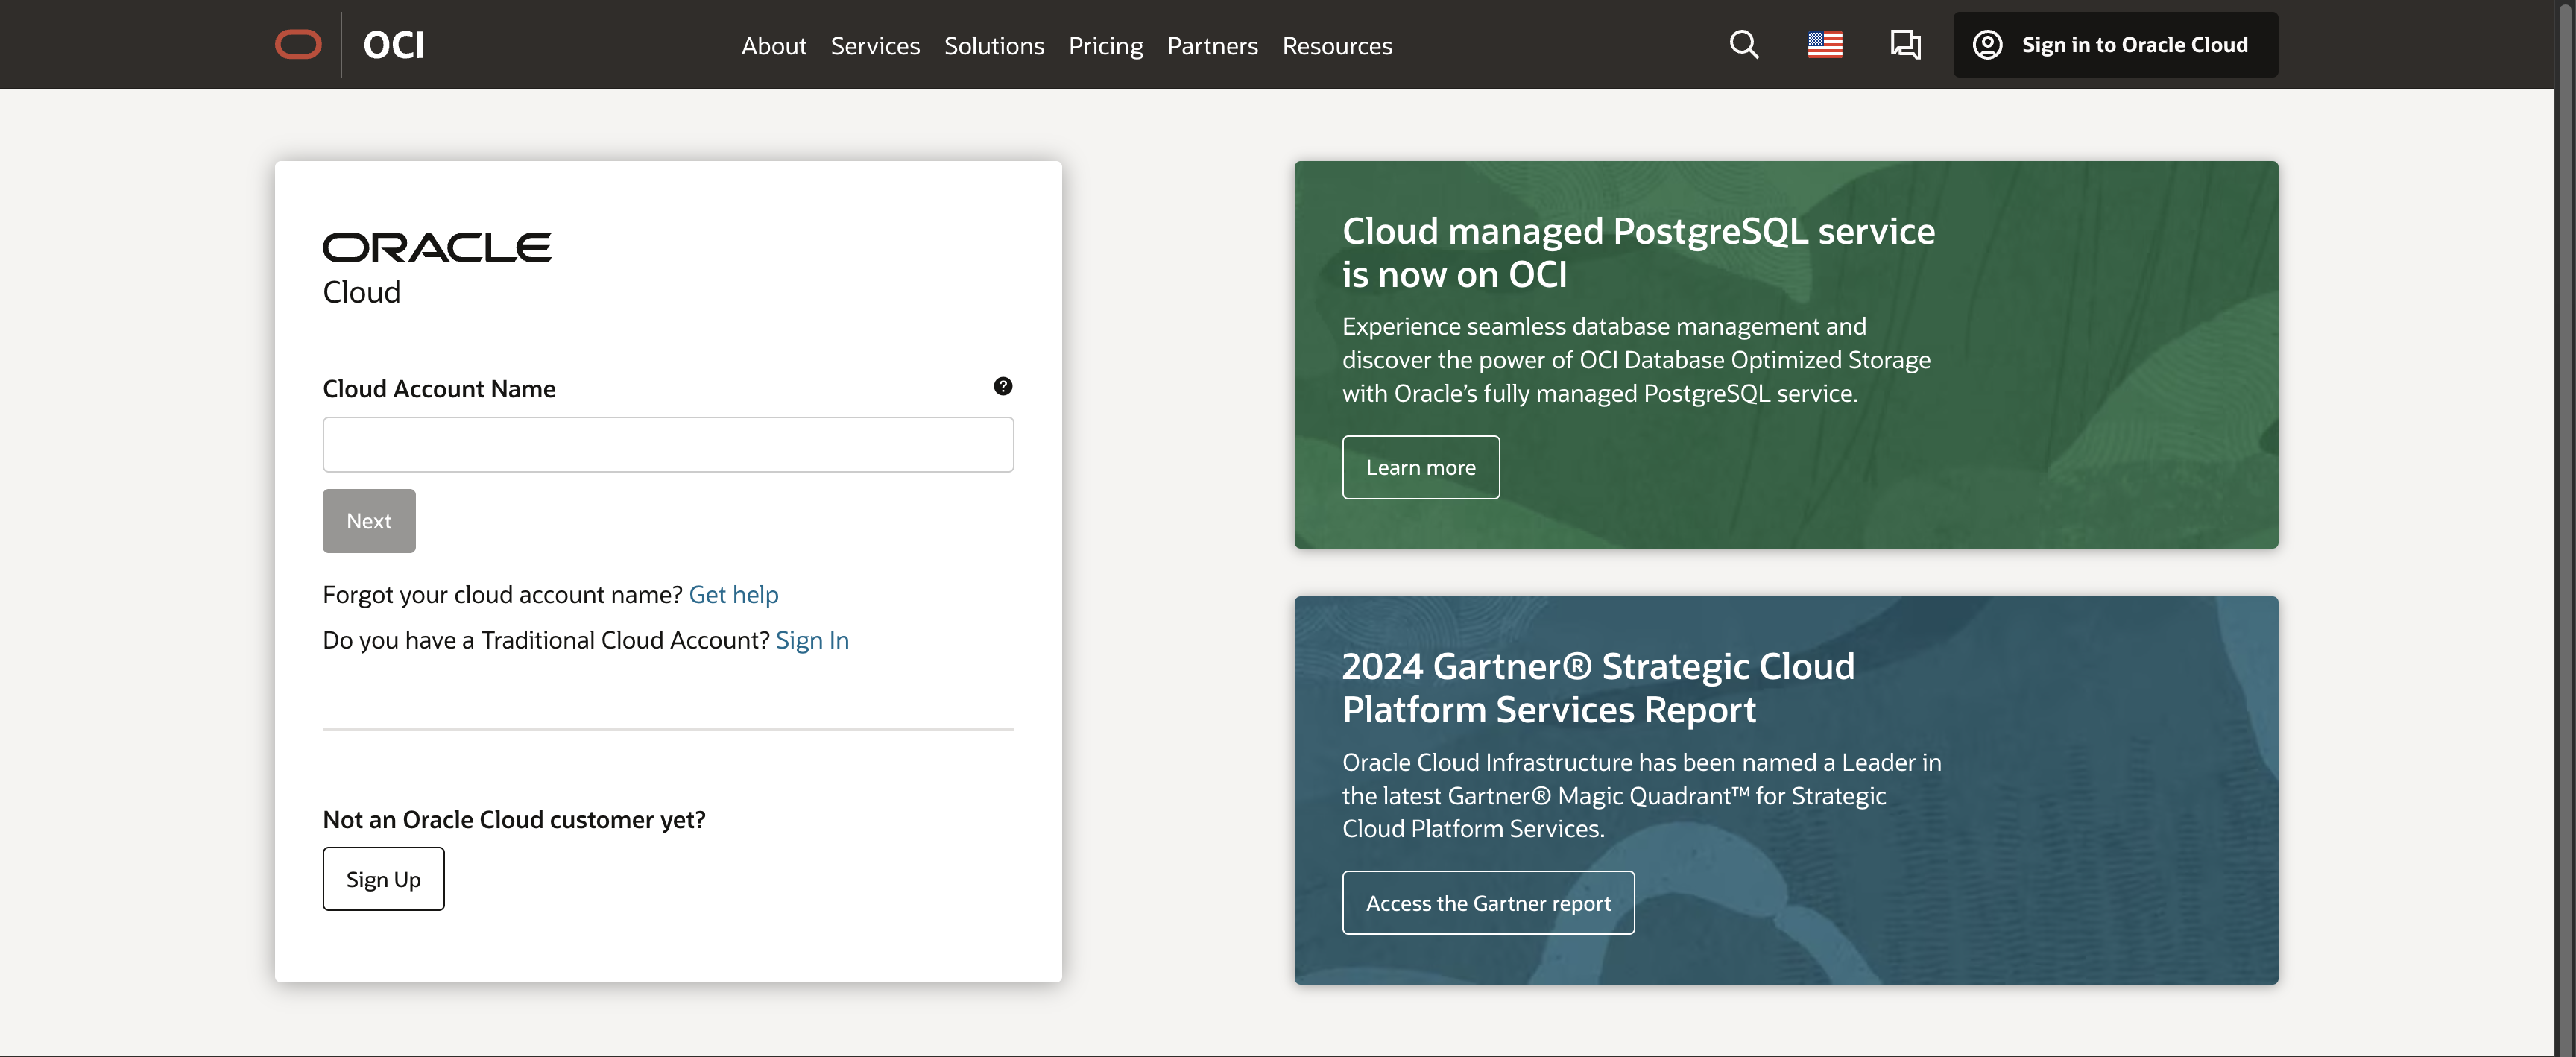Click '2024 Gartner Strategic Cloud Platform' heading

click(1598, 688)
